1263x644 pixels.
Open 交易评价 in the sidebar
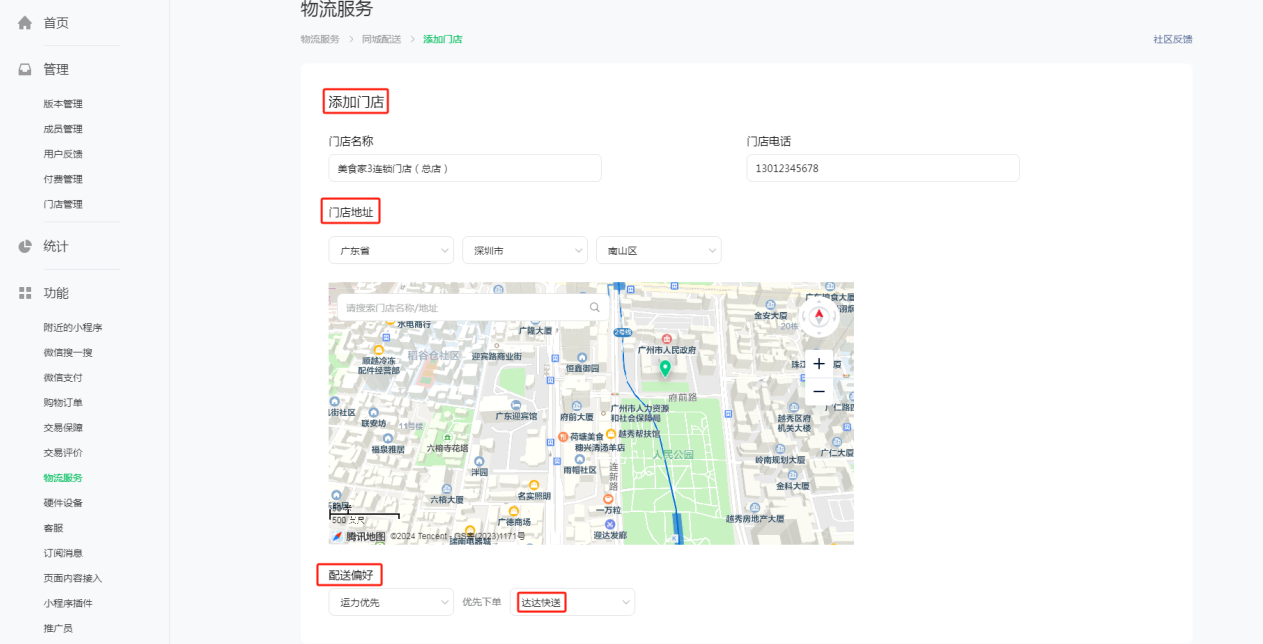[x=63, y=453]
